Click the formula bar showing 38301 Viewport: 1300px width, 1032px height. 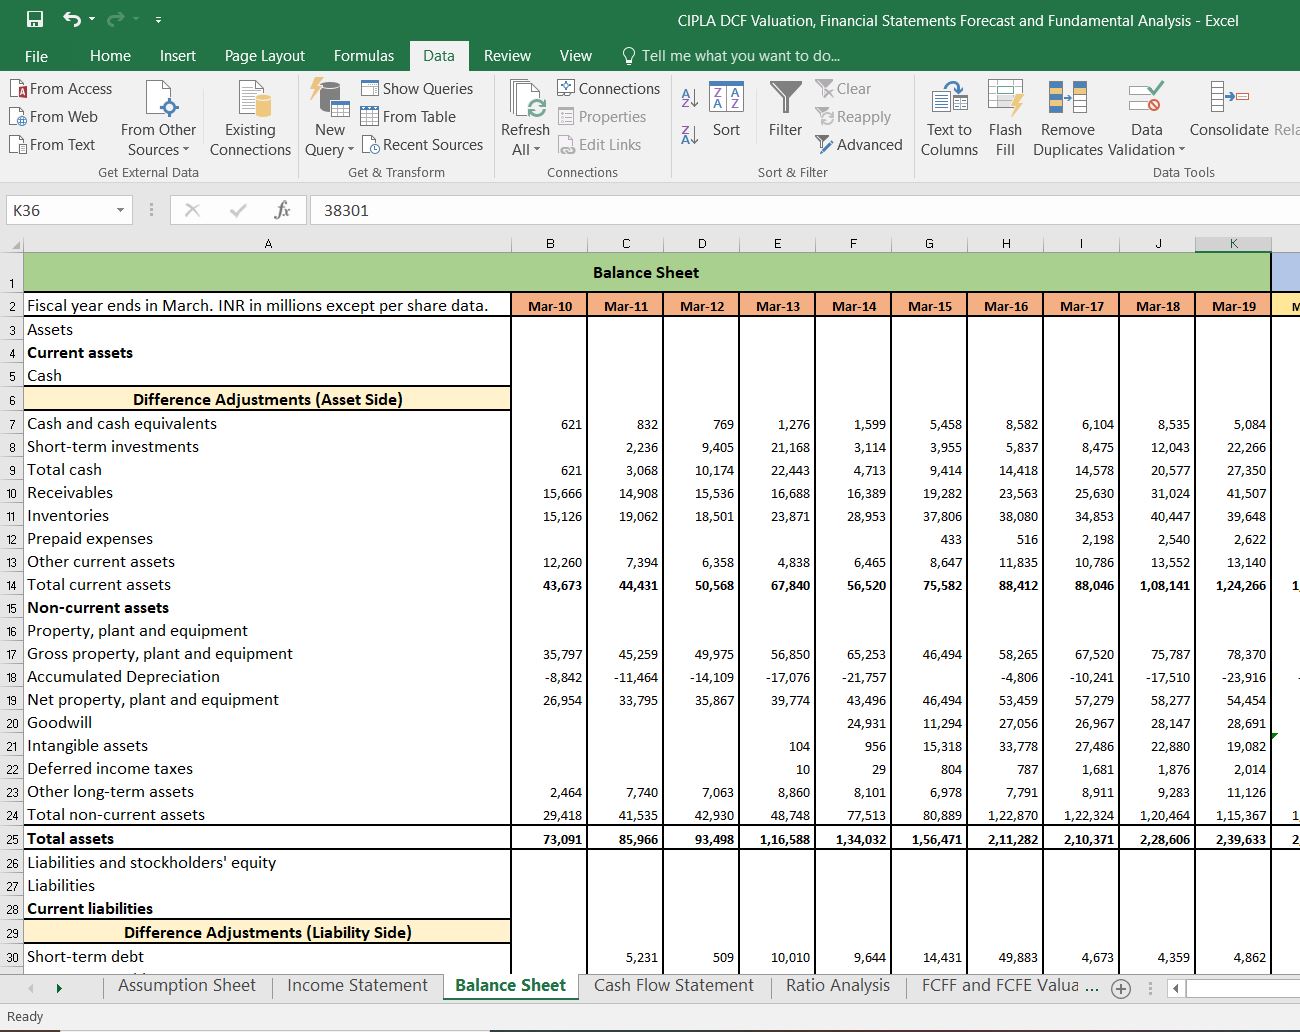[805, 210]
